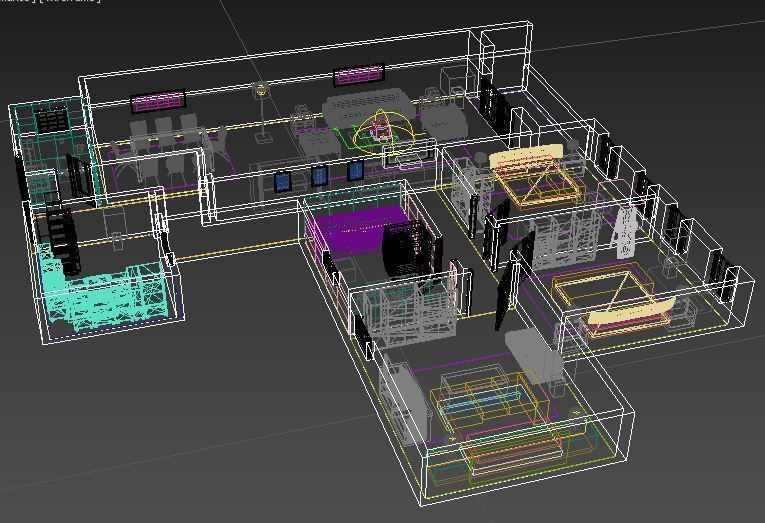Select the left purple window on the back wall
The image size is (765, 523).
[x=158, y=101]
